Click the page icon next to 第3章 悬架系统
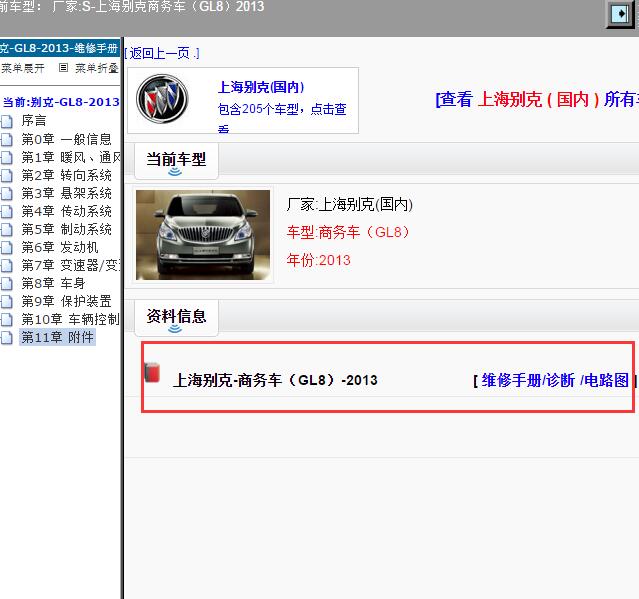Screen dimensions: 639x599 point(7,193)
